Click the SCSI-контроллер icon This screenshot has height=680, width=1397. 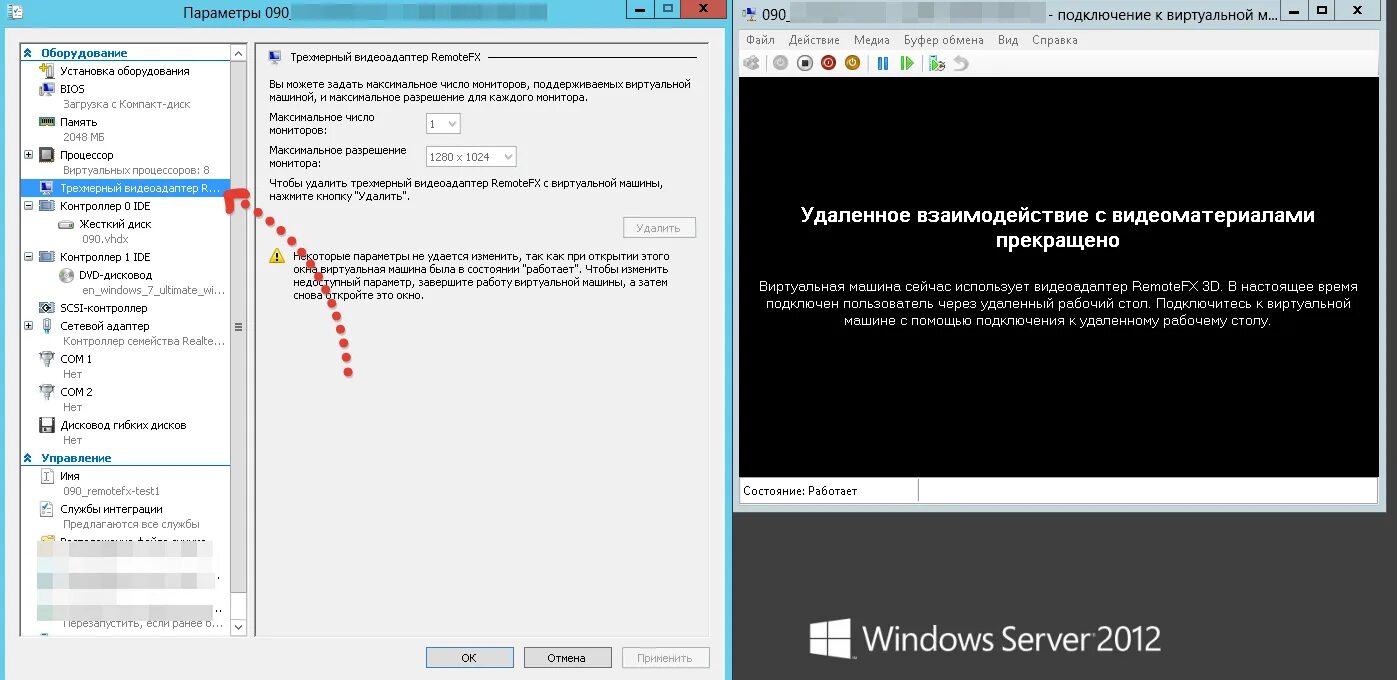point(47,308)
